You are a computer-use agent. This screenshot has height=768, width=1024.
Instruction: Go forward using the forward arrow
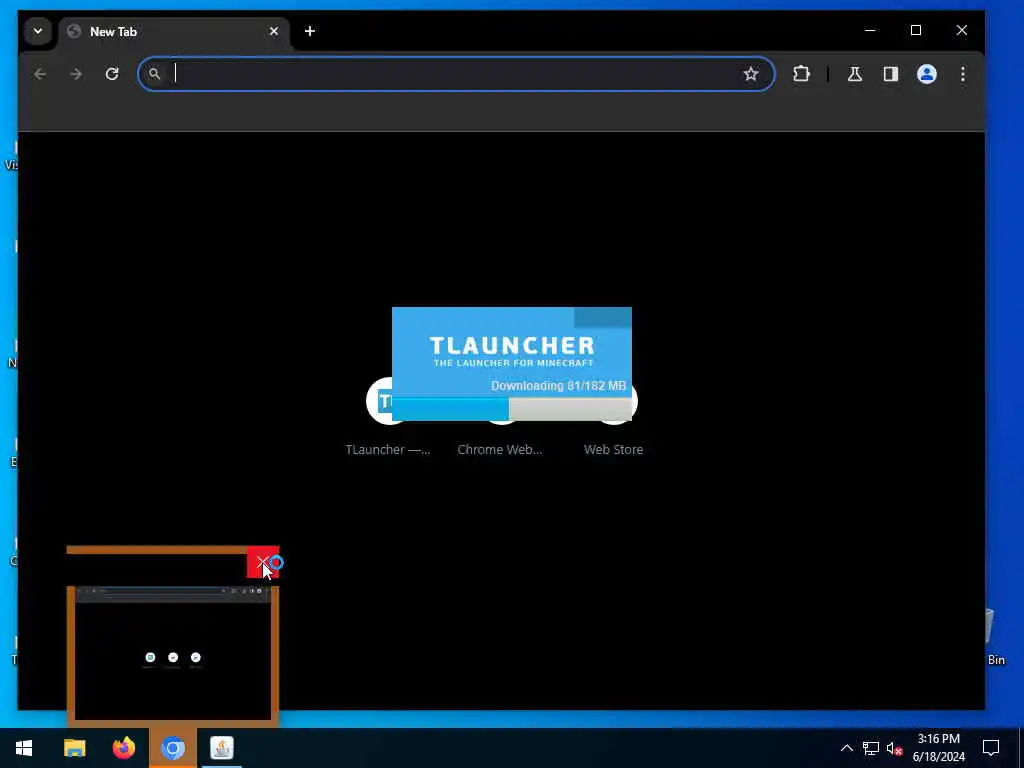(76, 74)
